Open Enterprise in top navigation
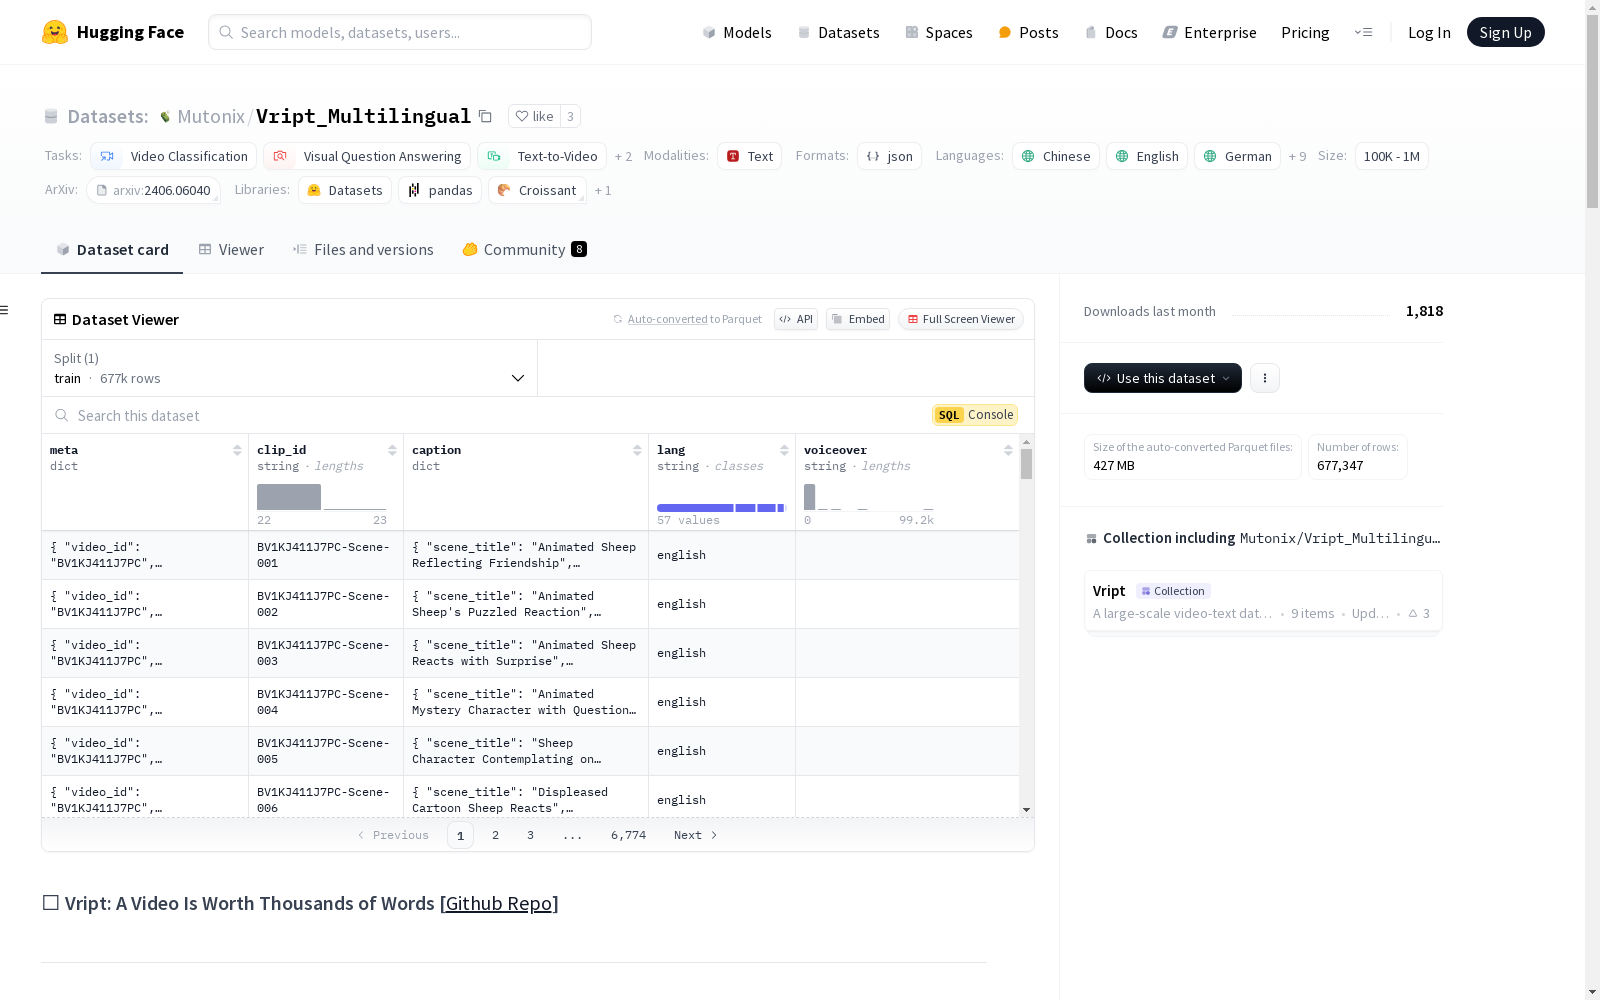1600x1000 pixels. point(1209,32)
